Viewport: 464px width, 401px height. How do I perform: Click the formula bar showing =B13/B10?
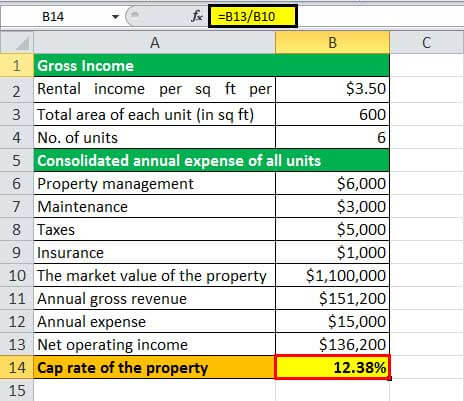tap(253, 16)
